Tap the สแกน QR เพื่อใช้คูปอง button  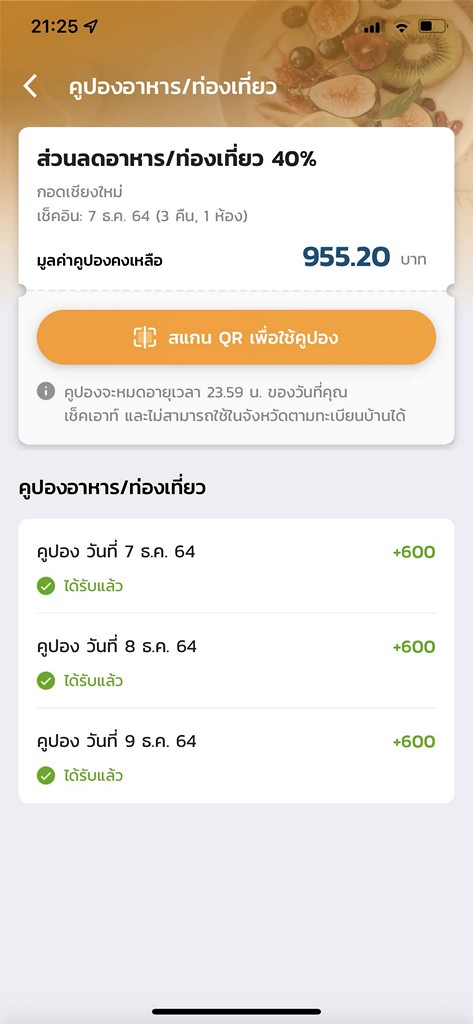pos(236,337)
